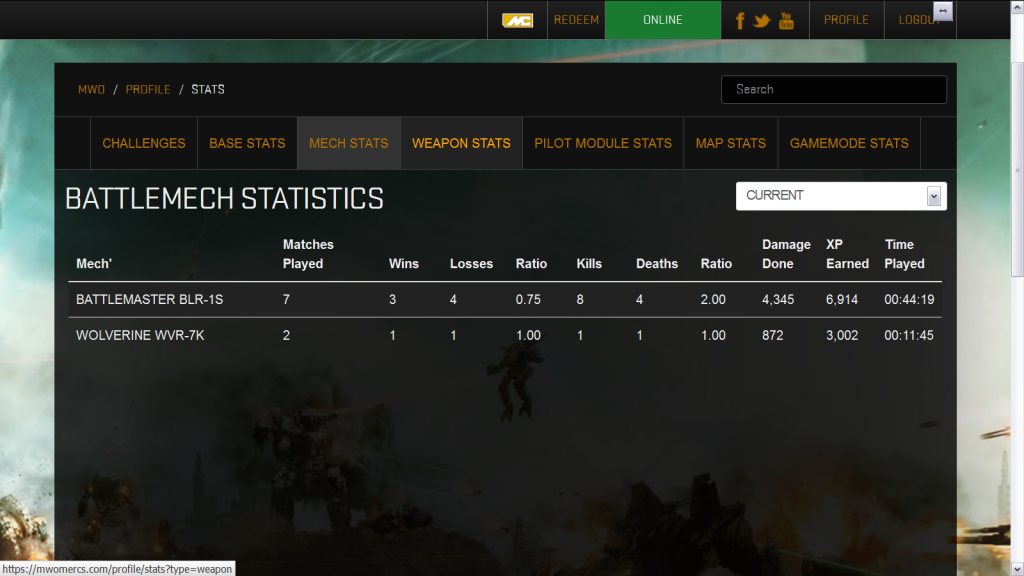Click the CURRENT dropdown arrow

click(934, 196)
